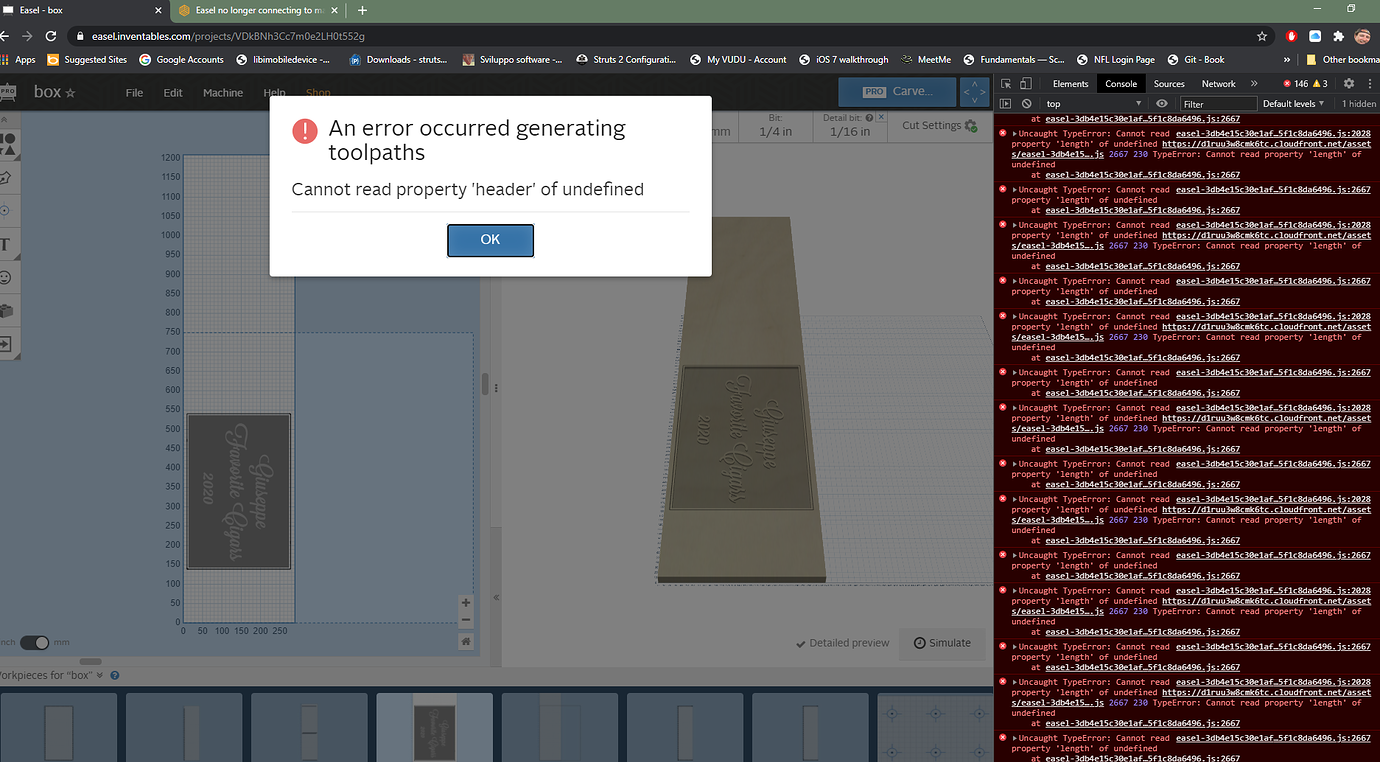
Task: Select the workpiece thumbnail with engraved text
Action: (x=434, y=727)
